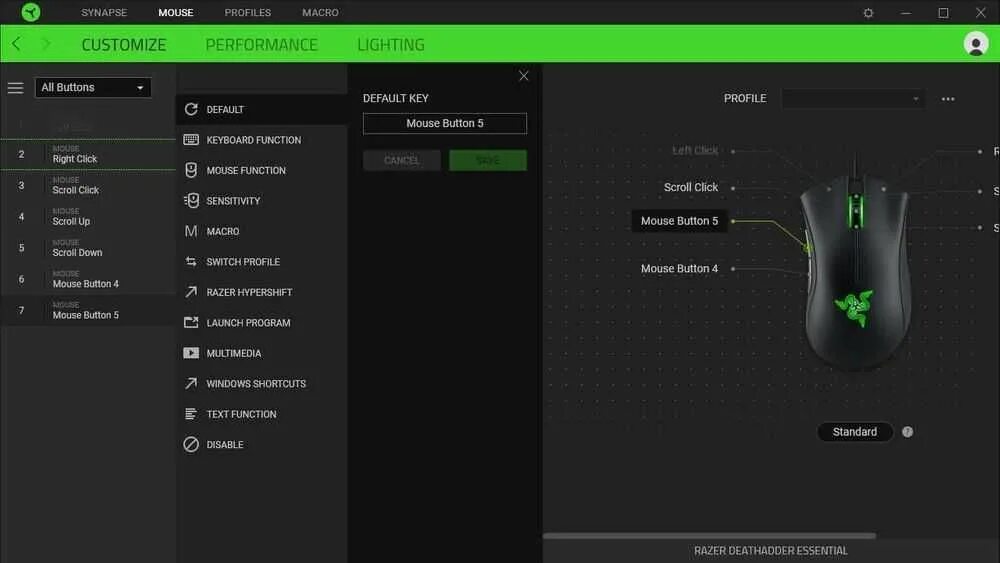Open profile options three-dot menu
This screenshot has height=563, width=1000.
click(948, 99)
